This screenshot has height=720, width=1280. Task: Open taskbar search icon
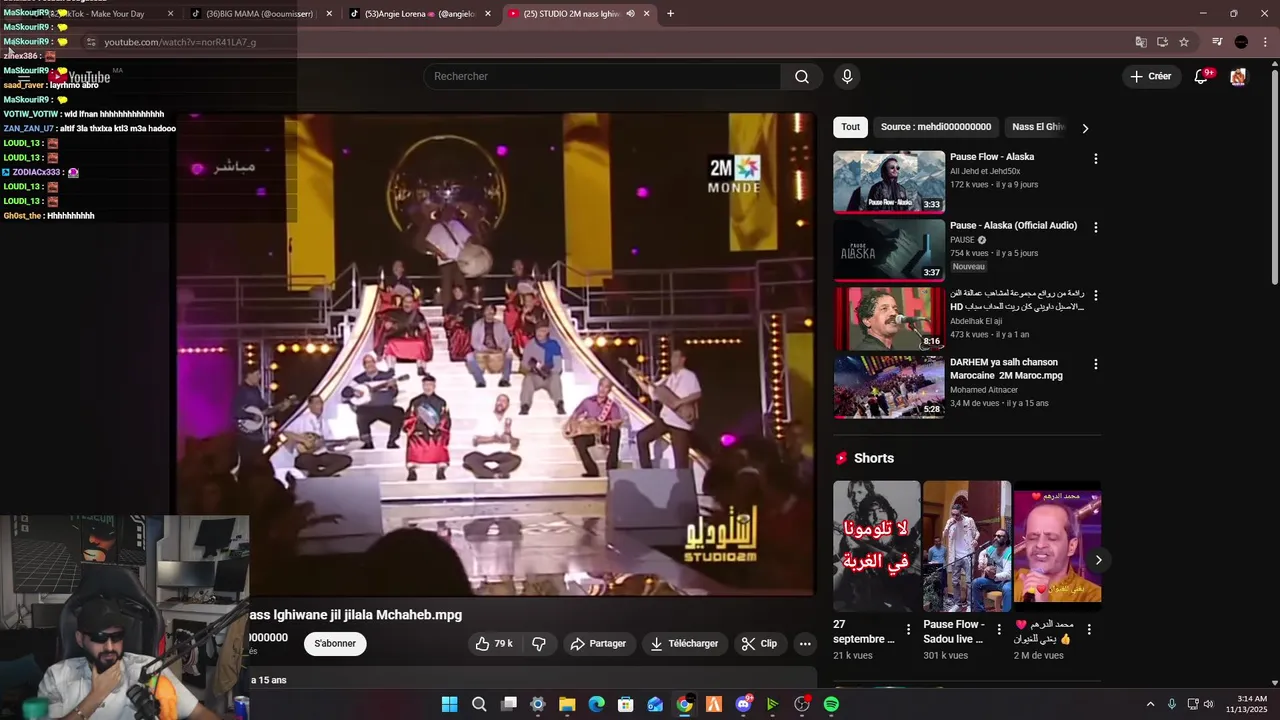479,704
